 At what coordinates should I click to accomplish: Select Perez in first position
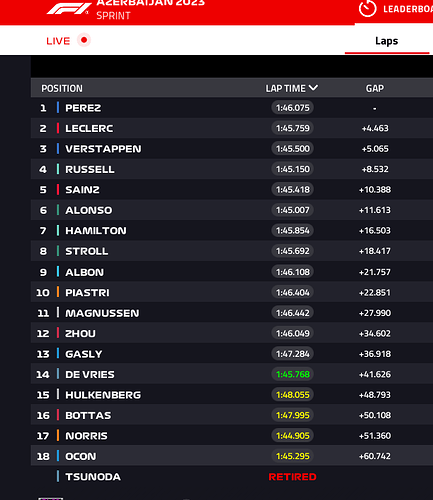coord(232,108)
